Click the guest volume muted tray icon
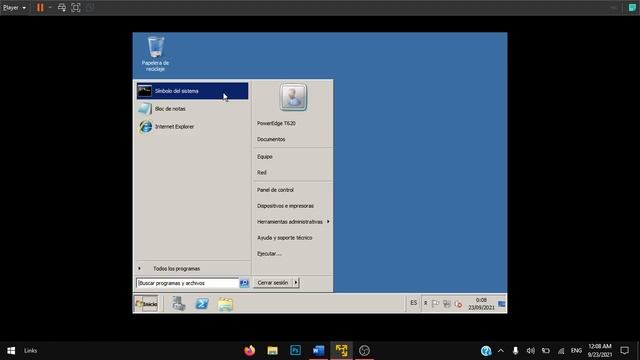 [458, 304]
